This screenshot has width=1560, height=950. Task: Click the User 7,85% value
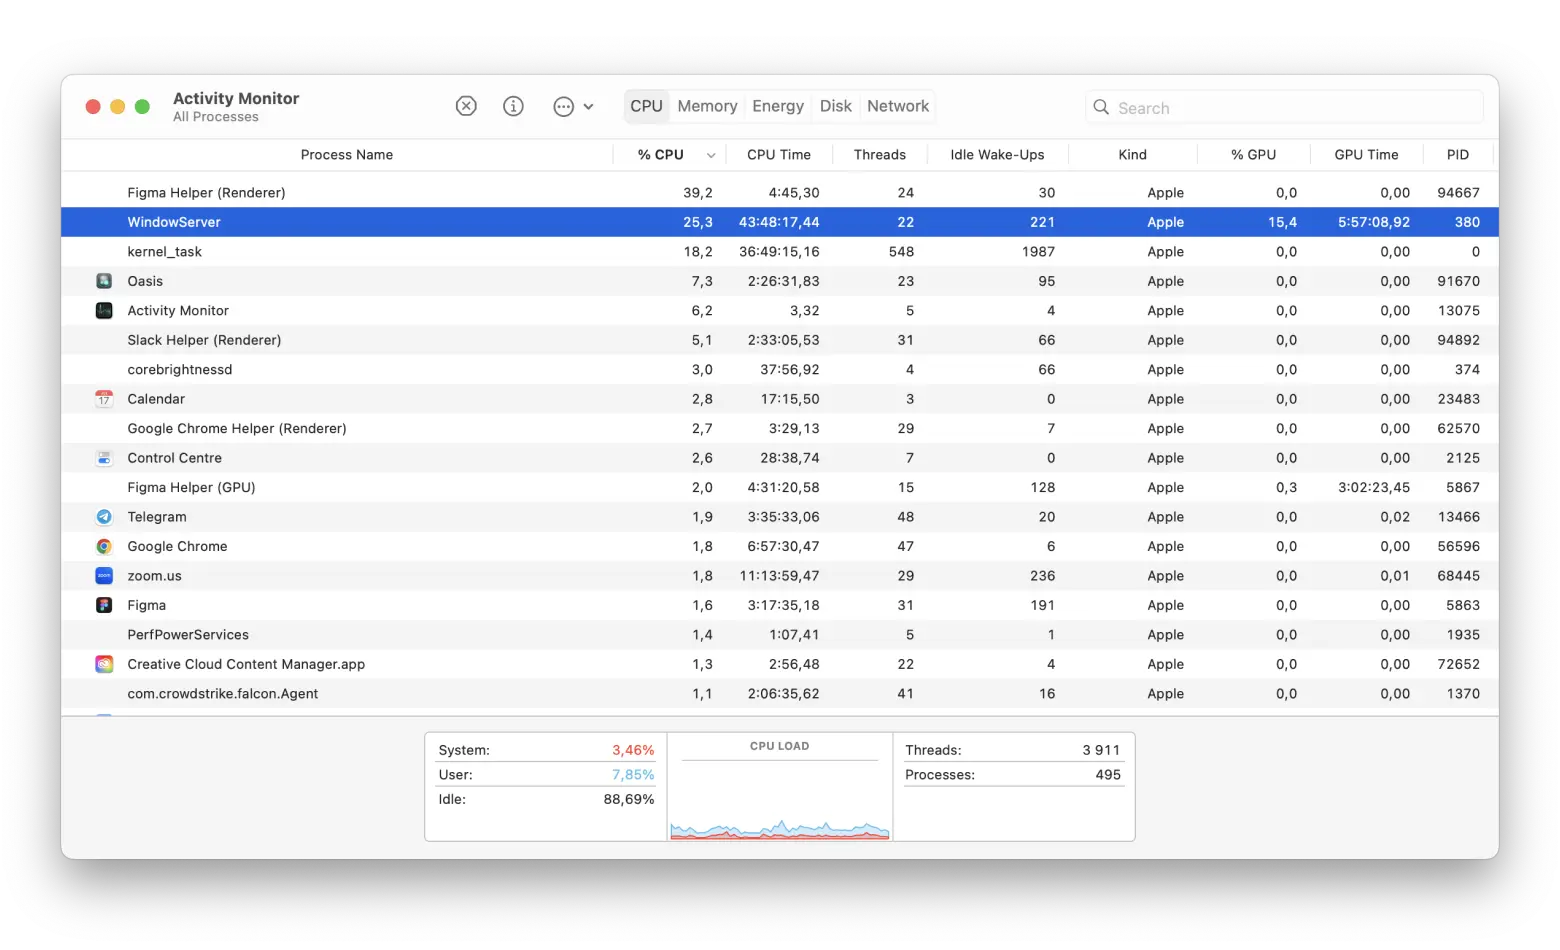click(x=633, y=775)
